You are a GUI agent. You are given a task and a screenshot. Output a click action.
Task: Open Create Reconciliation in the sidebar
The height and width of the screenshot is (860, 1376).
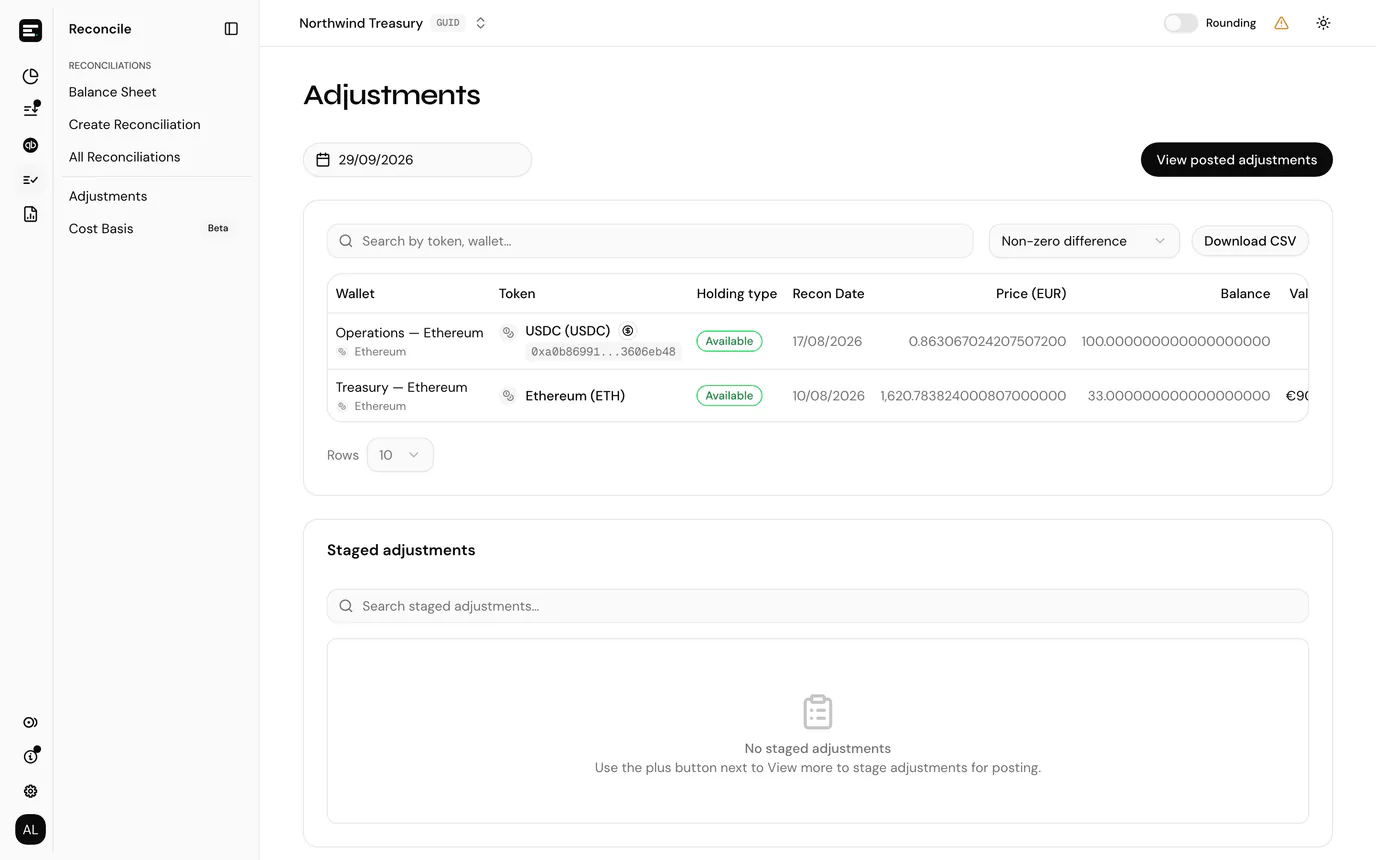coord(135,125)
